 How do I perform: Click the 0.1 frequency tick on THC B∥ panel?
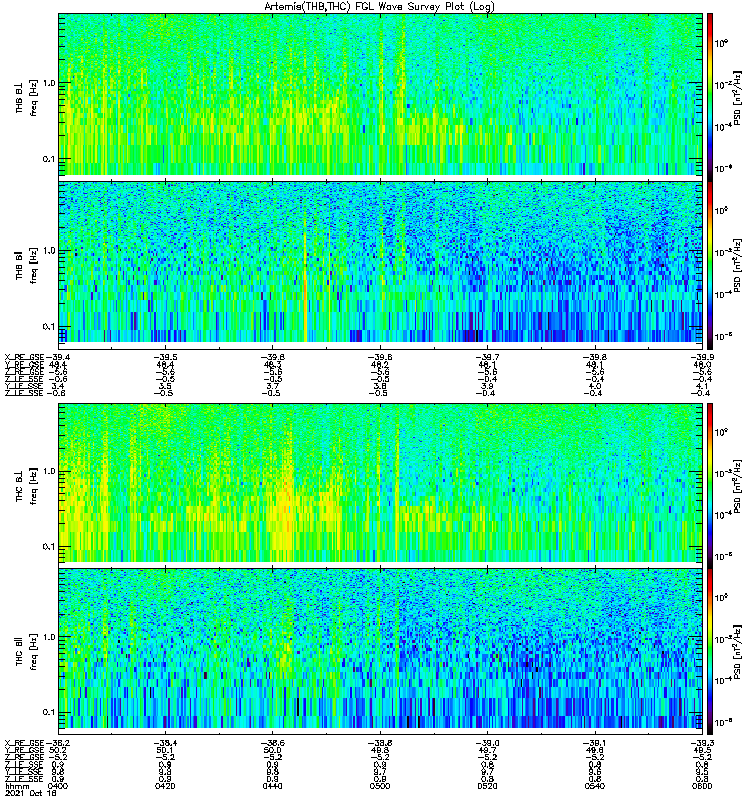pyautogui.click(x=49, y=712)
